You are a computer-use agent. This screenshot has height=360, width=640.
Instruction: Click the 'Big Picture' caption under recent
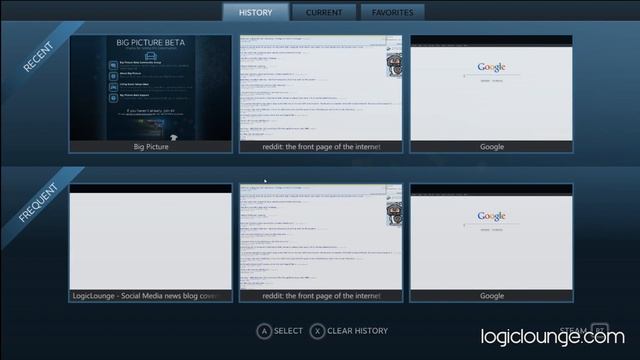(x=151, y=147)
